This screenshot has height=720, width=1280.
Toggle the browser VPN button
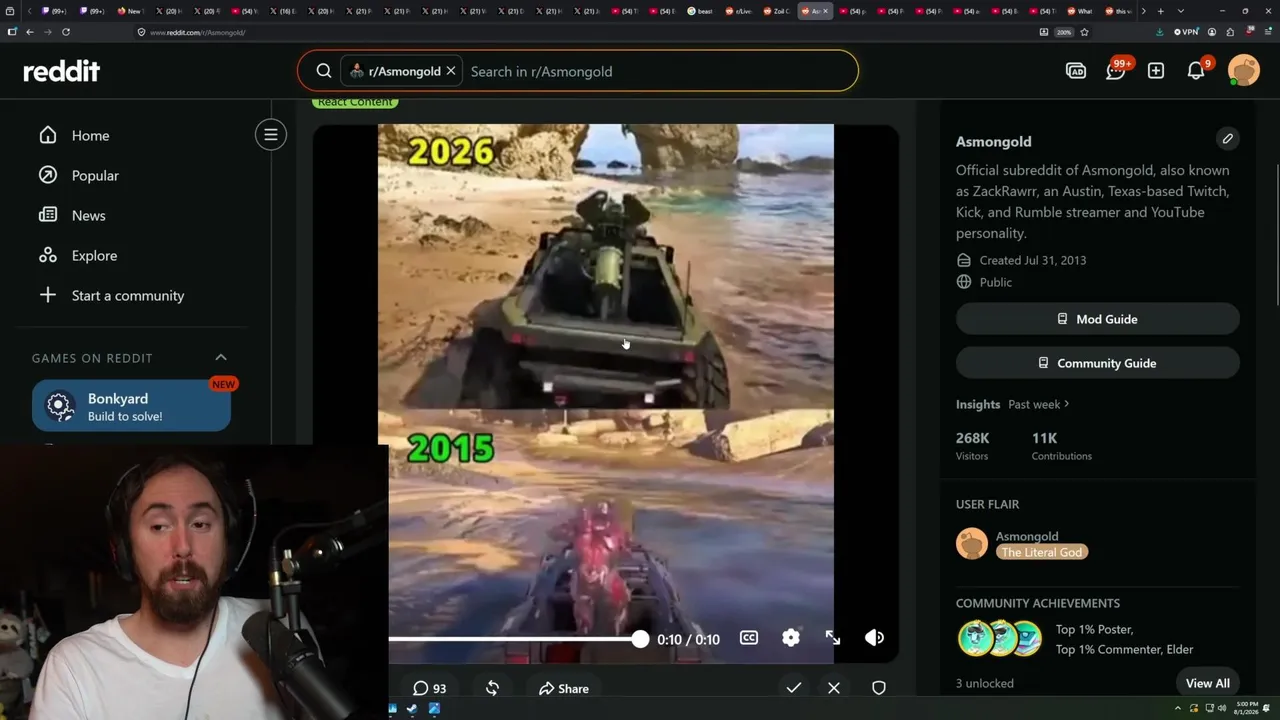1186,32
